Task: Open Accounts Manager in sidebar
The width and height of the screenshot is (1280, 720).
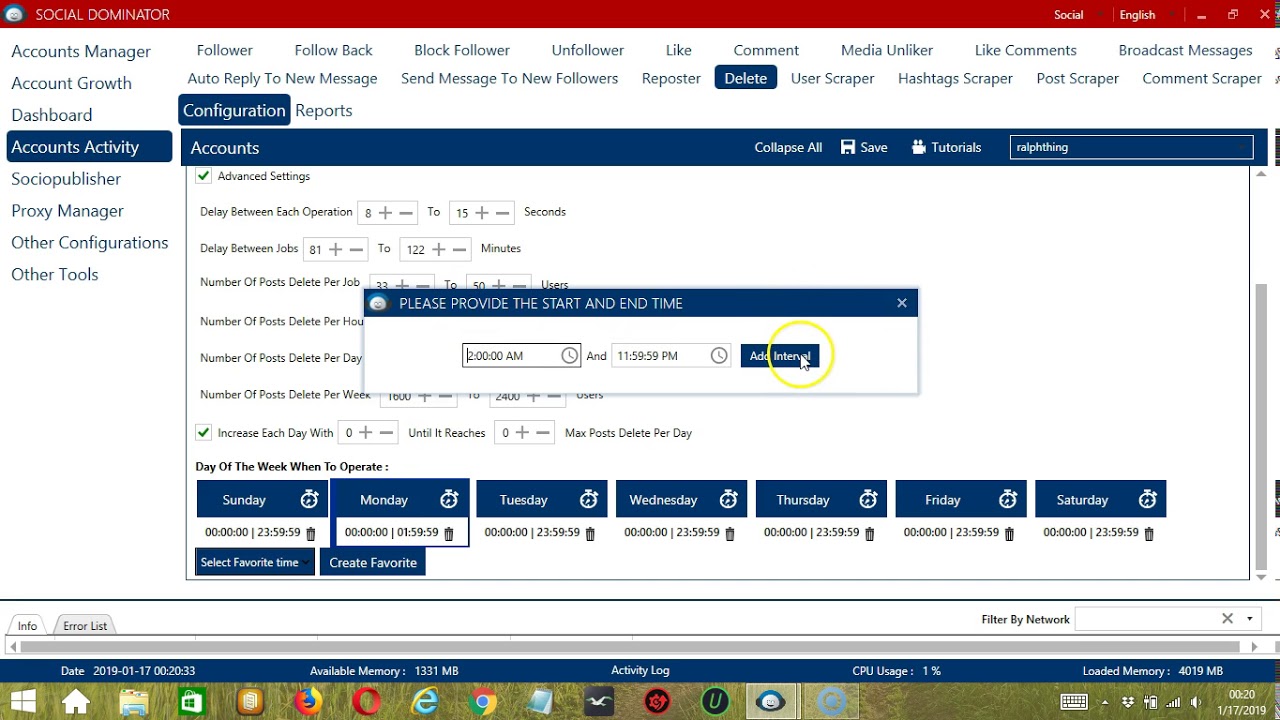Action: point(81,51)
